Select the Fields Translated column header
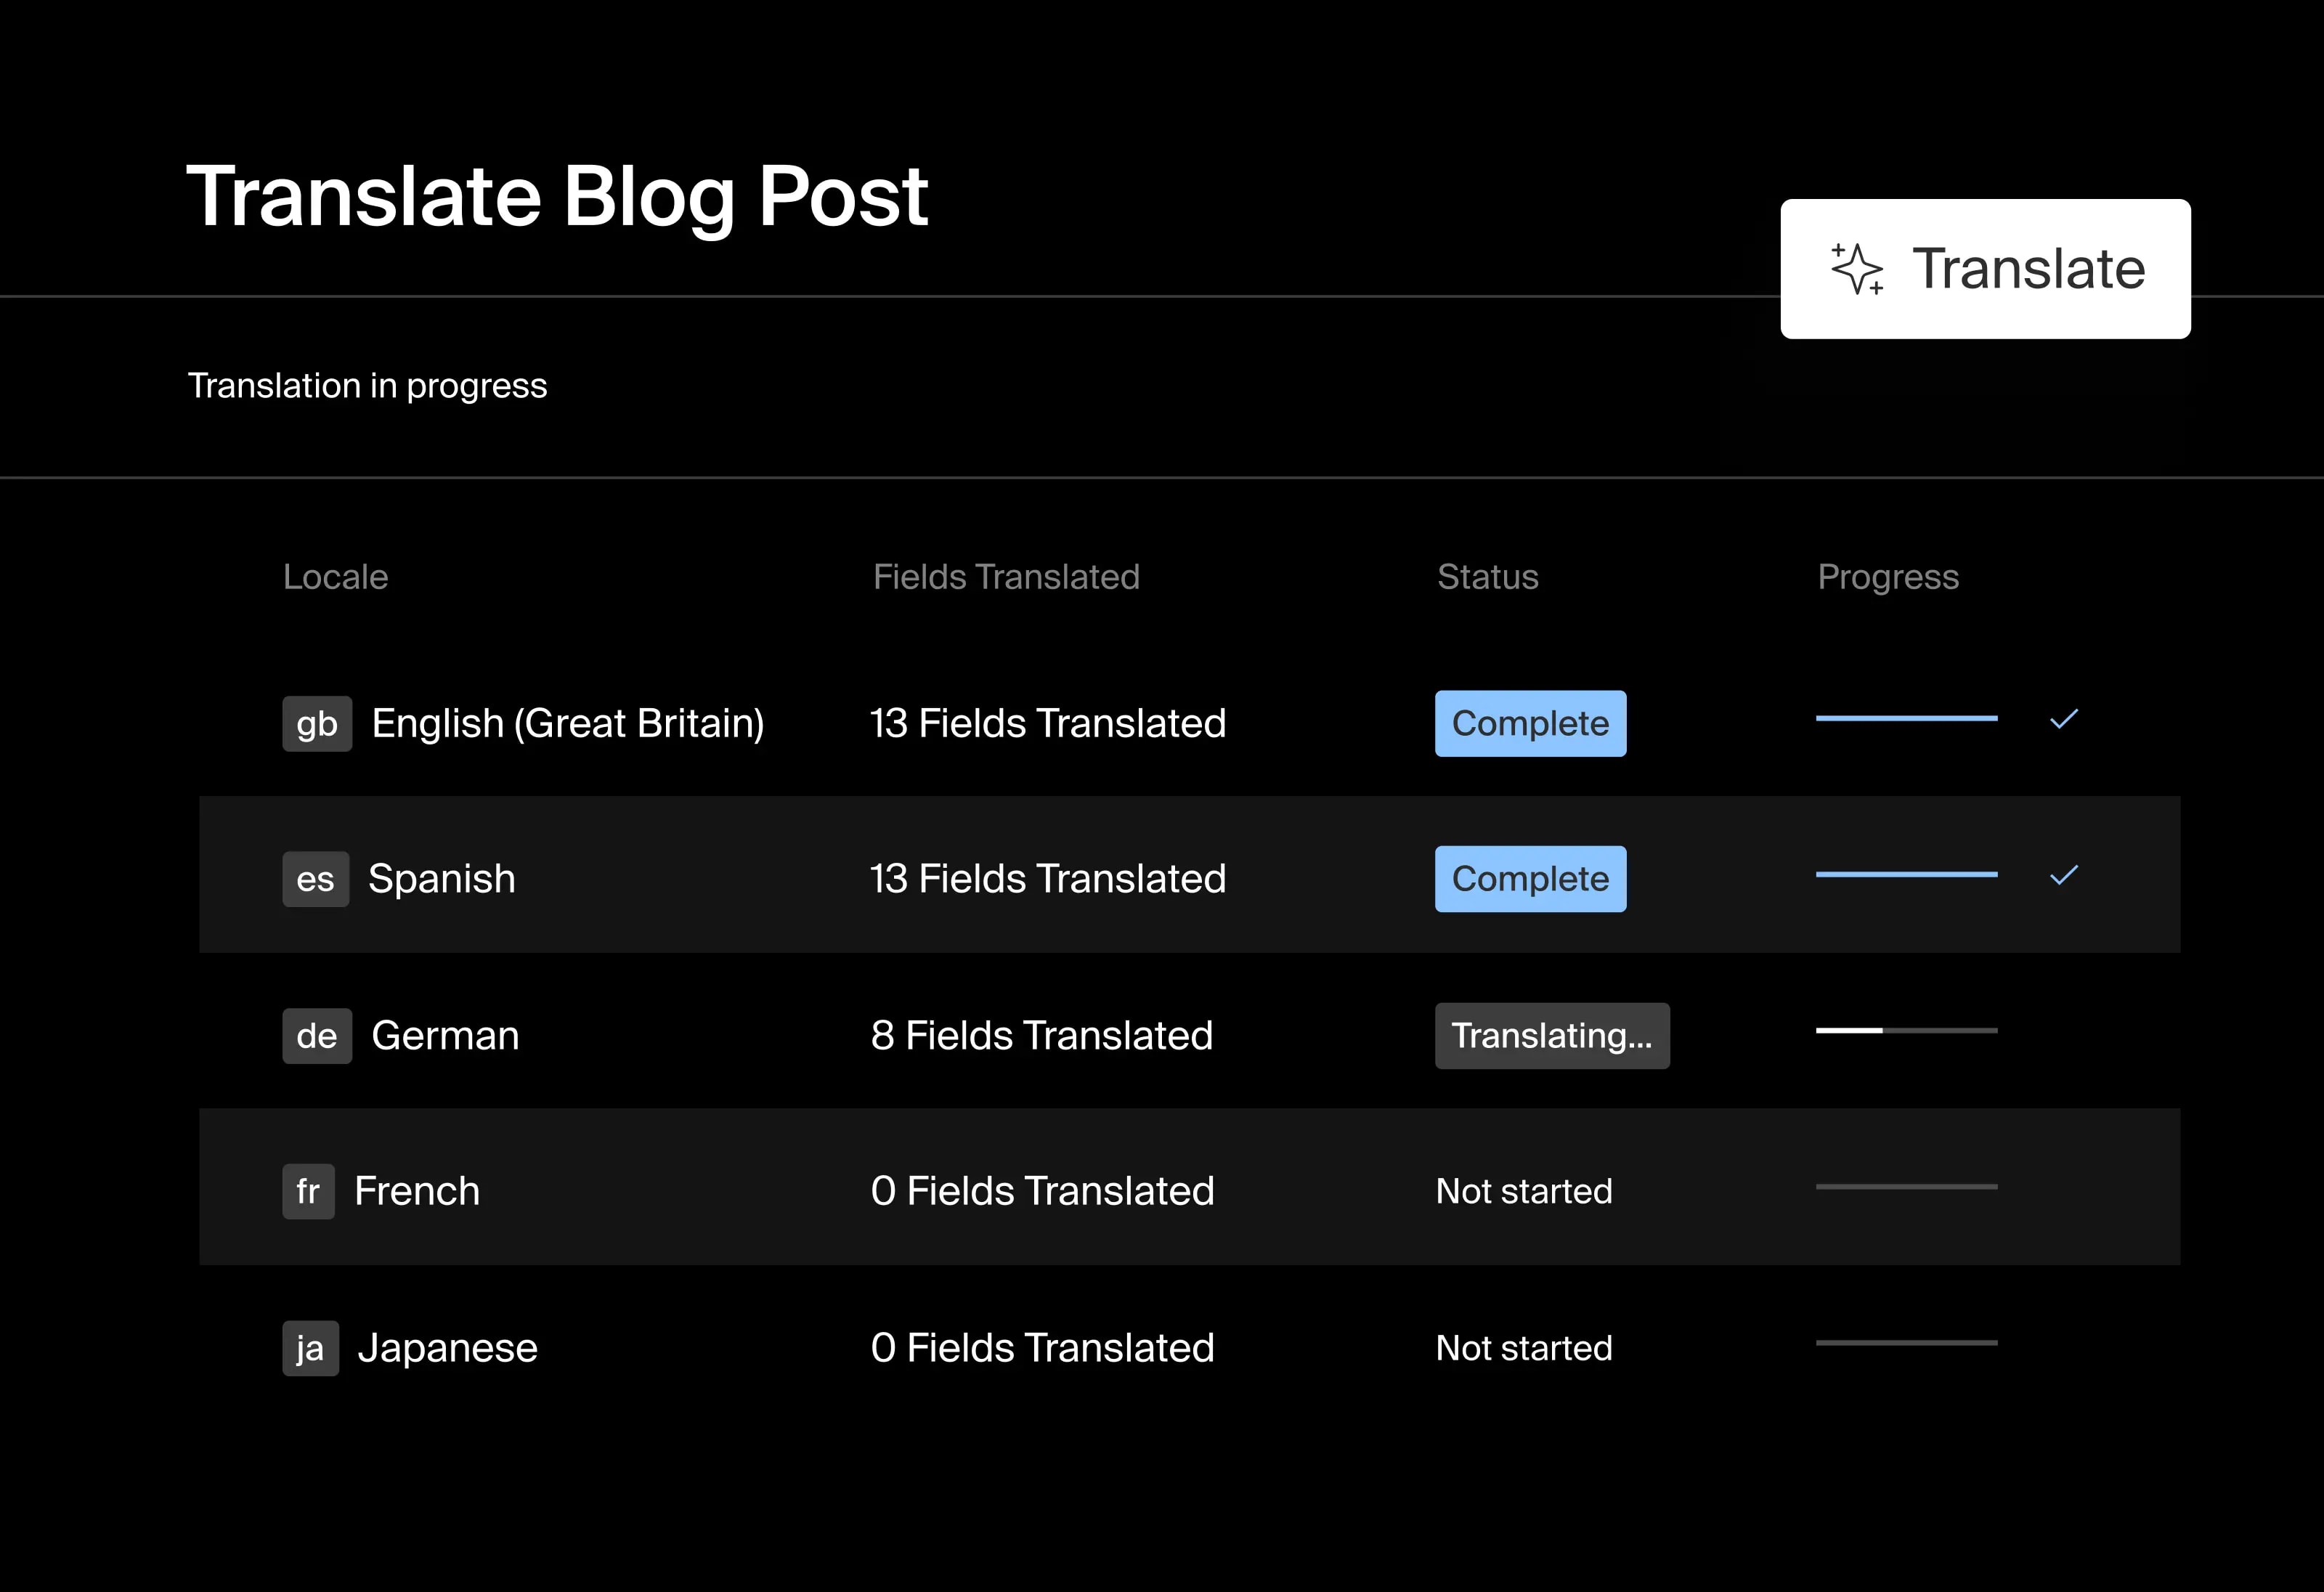Viewport: 2324px width, 1592px height. pos(1003,576)
